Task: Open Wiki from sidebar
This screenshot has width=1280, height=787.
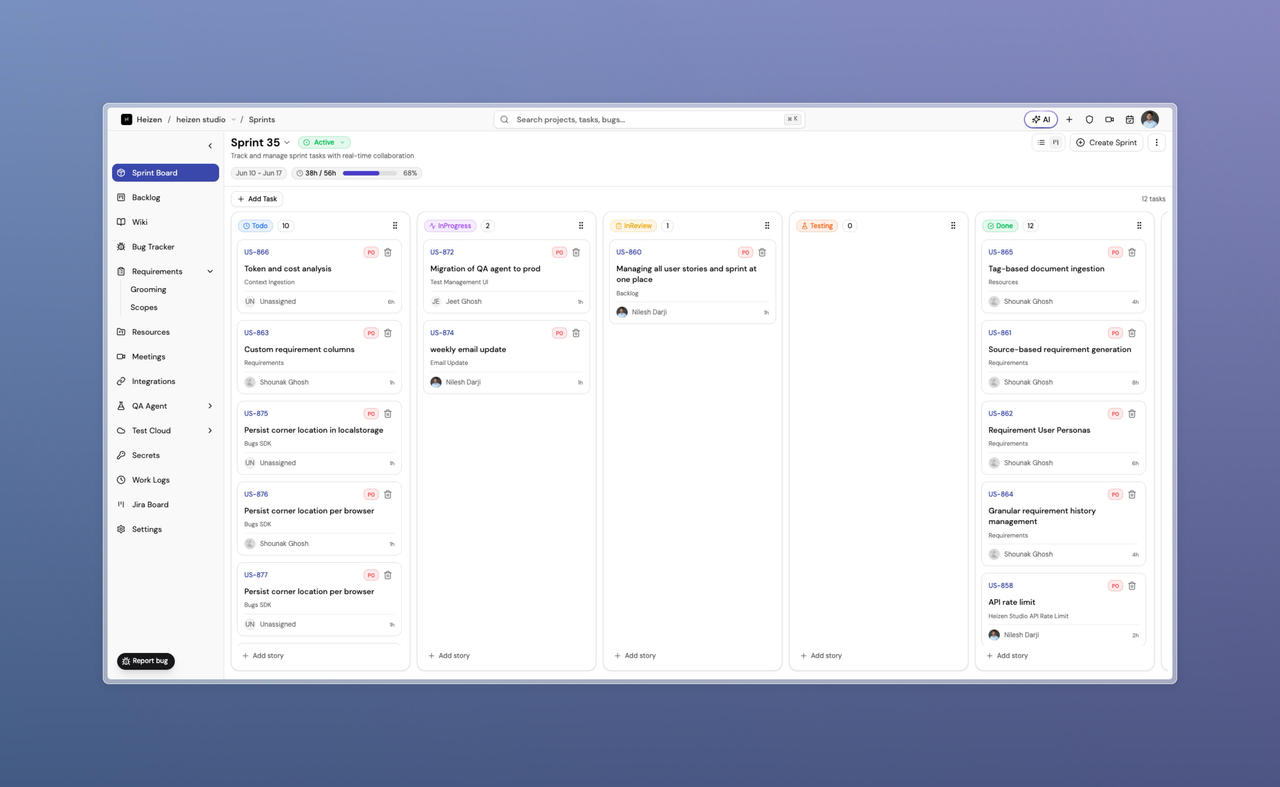Action: (165, 222)
